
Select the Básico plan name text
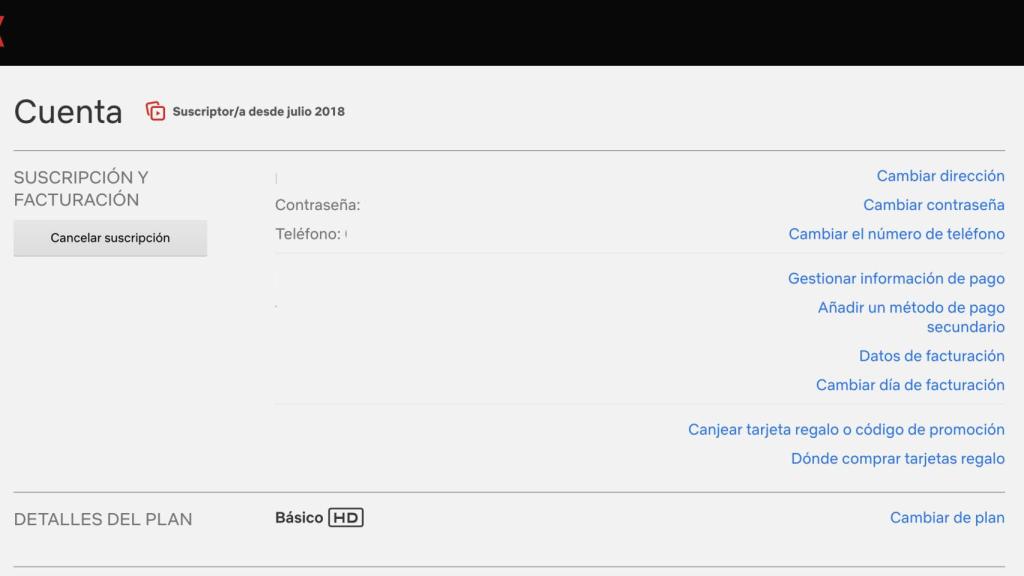(x=297, y=517)
